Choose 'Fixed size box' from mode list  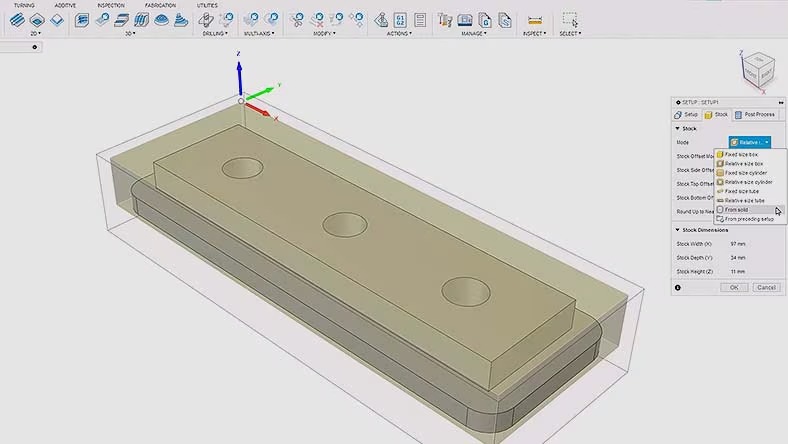pos(741,155)
